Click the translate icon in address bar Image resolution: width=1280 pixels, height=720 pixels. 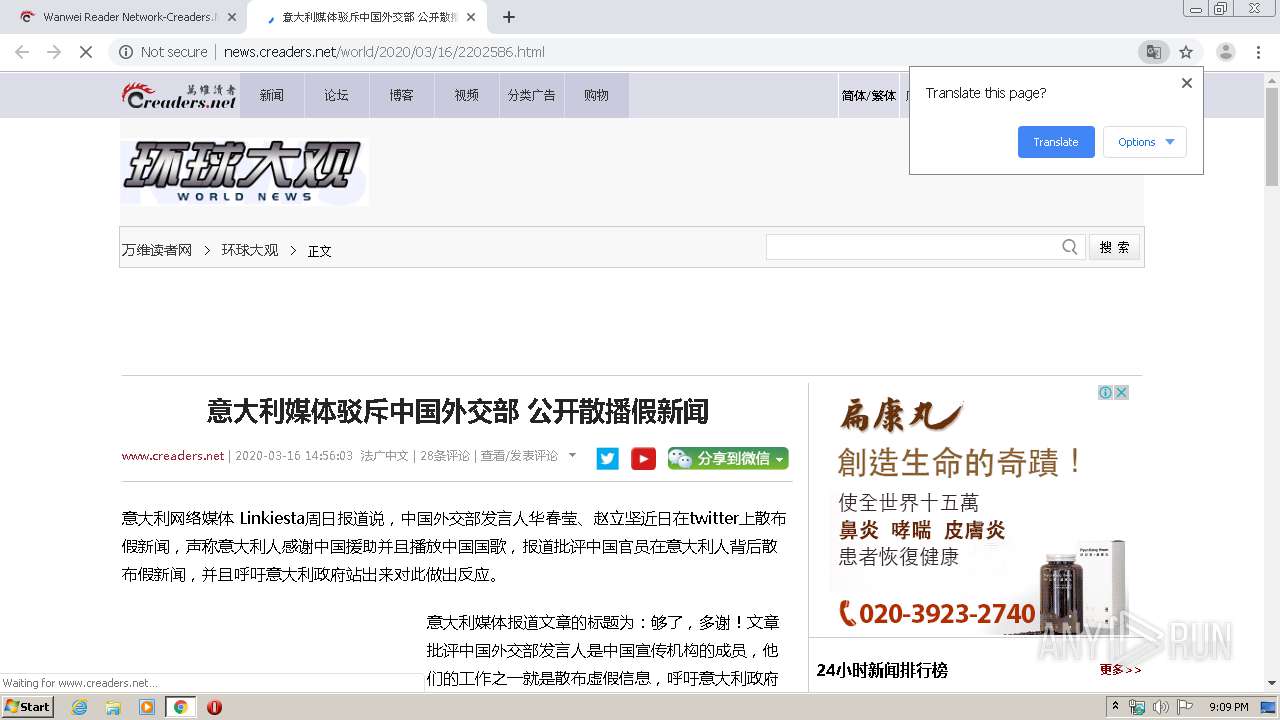point(1153,52)
